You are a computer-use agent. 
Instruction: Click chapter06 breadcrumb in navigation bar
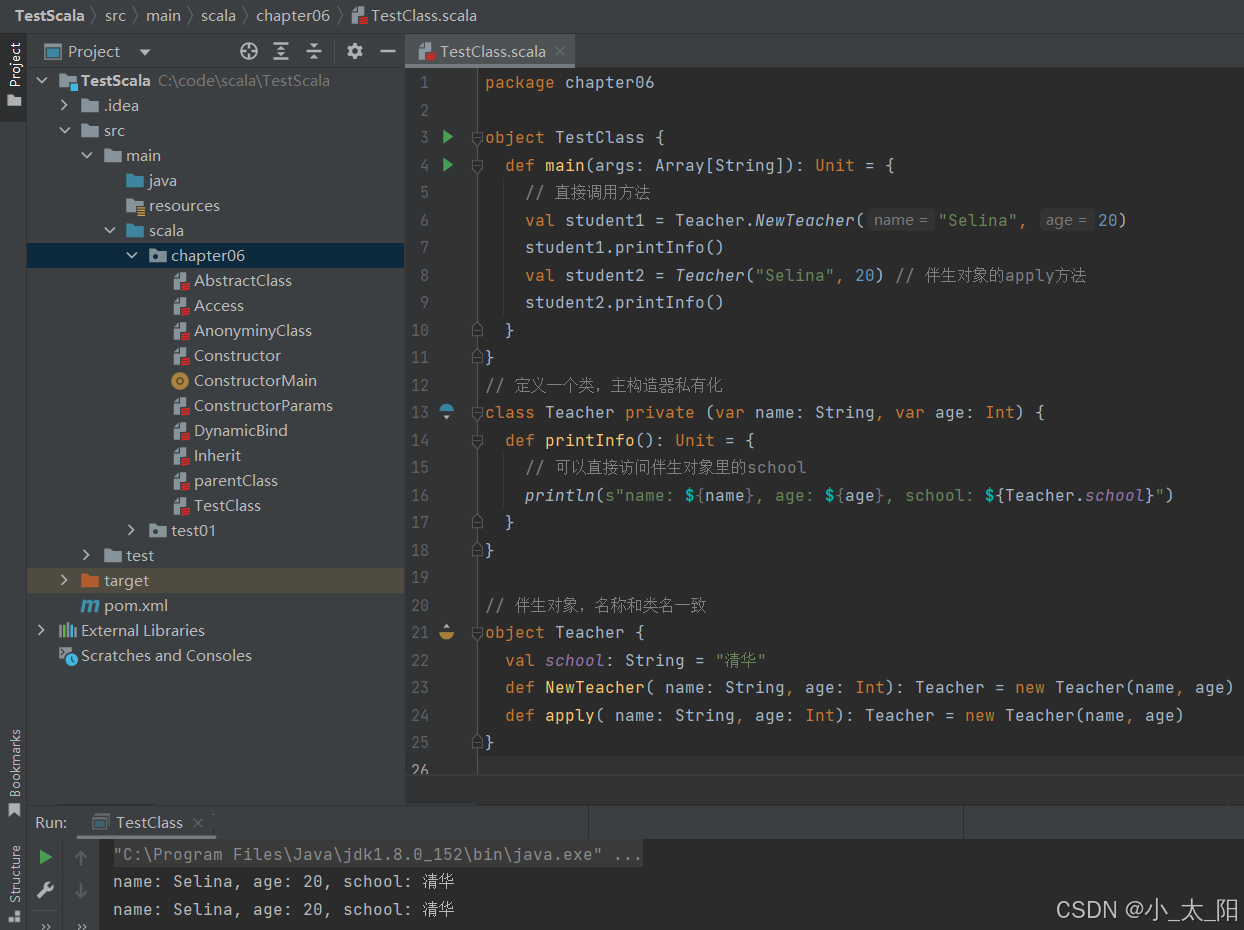point(293,15)
